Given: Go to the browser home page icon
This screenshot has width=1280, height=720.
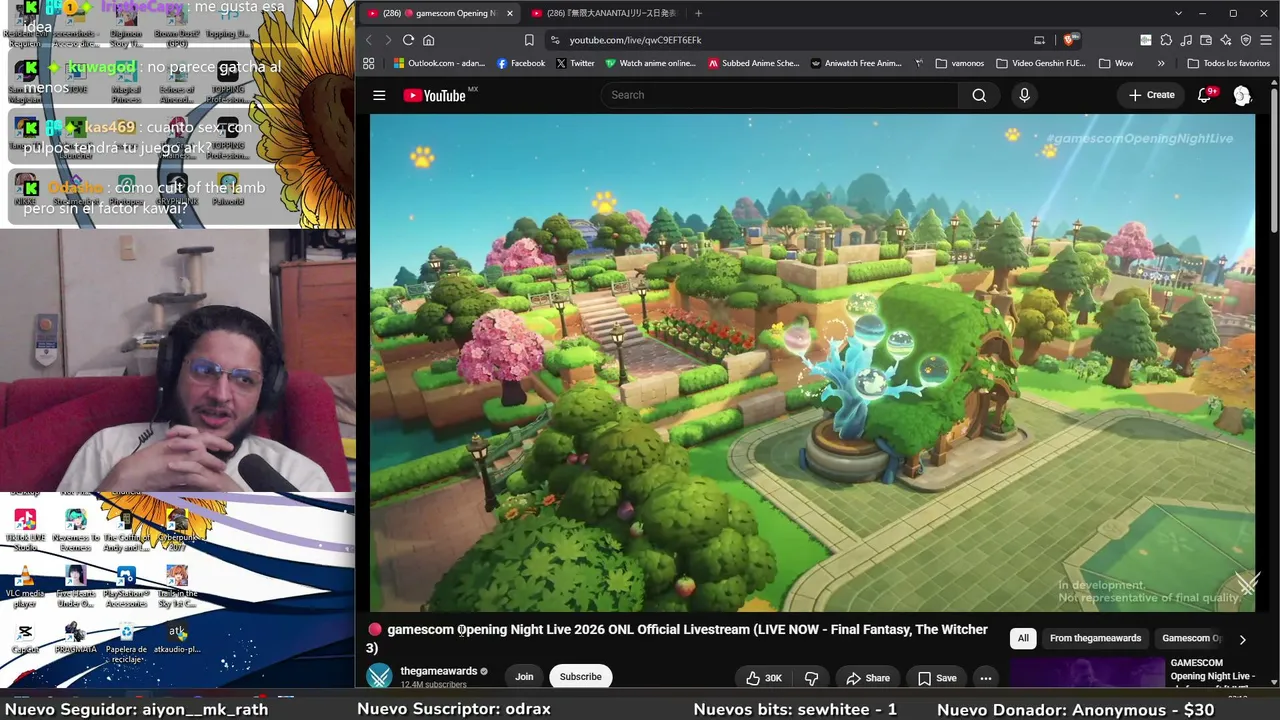Looking at the screenshot, I should (x=429, y=40).
